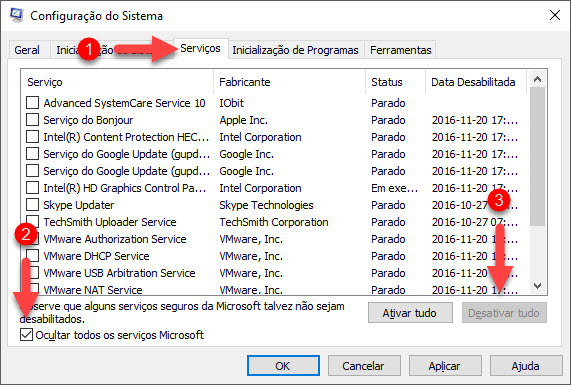The image size is (571, 385).
Task: Select the VMware Authorization Service name
Action: pyautogui.click(x=115, y=239)
